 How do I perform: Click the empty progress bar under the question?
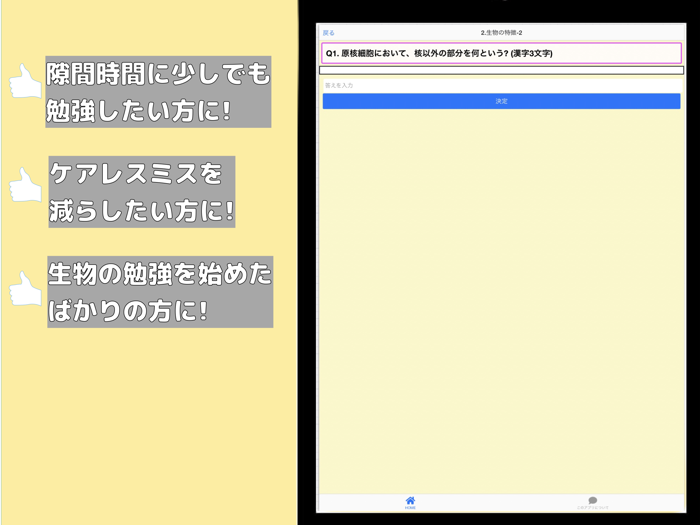501,70
